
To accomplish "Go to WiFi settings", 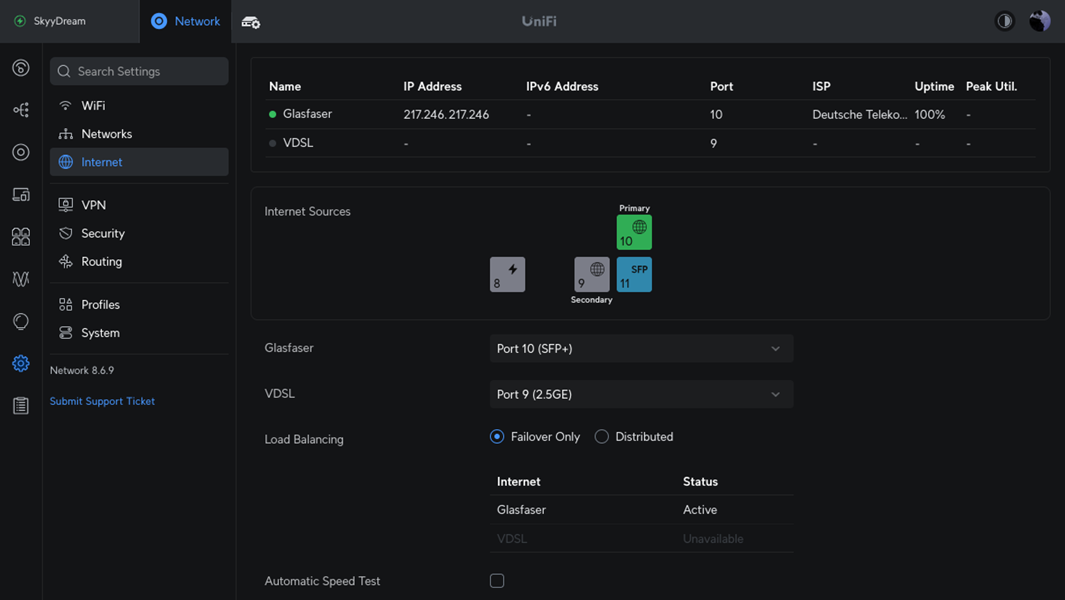I will (x=93, y=106).
